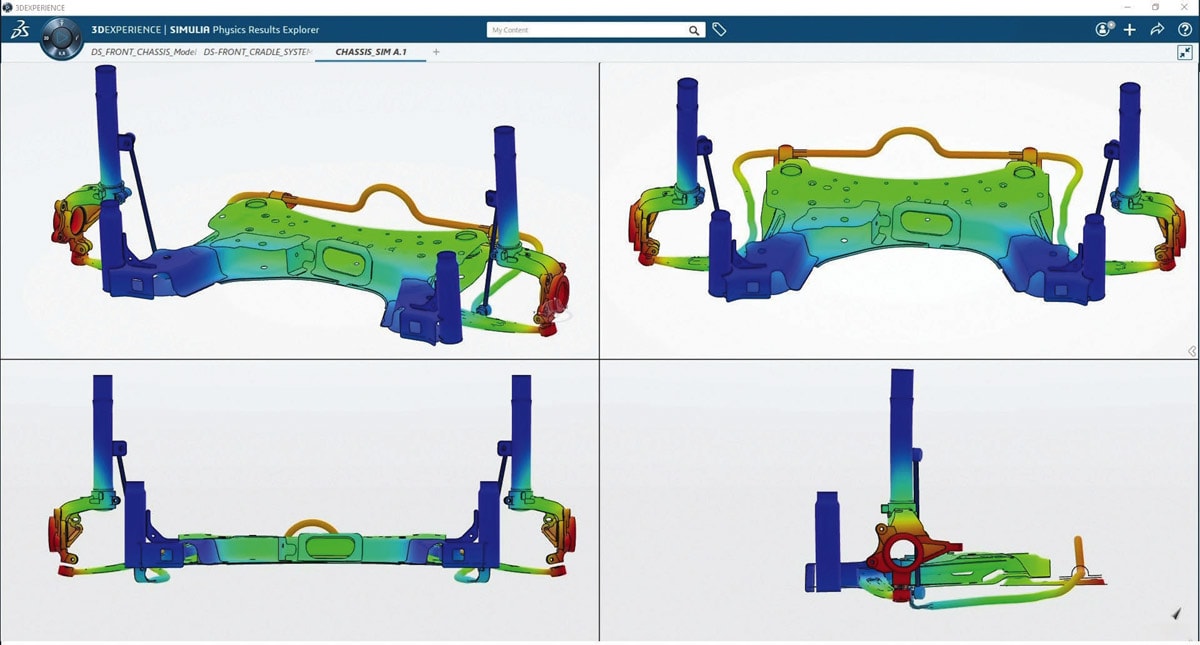Viewport: 1200px width, 645px height.
Task: Open help using the question mark icon
Action: [x=1185, y=30]
